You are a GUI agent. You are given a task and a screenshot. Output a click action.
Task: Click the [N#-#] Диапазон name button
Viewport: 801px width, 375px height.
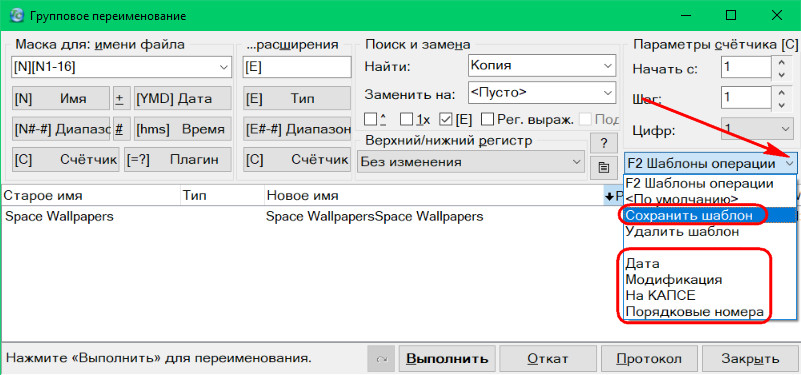[x=60, y=129]
